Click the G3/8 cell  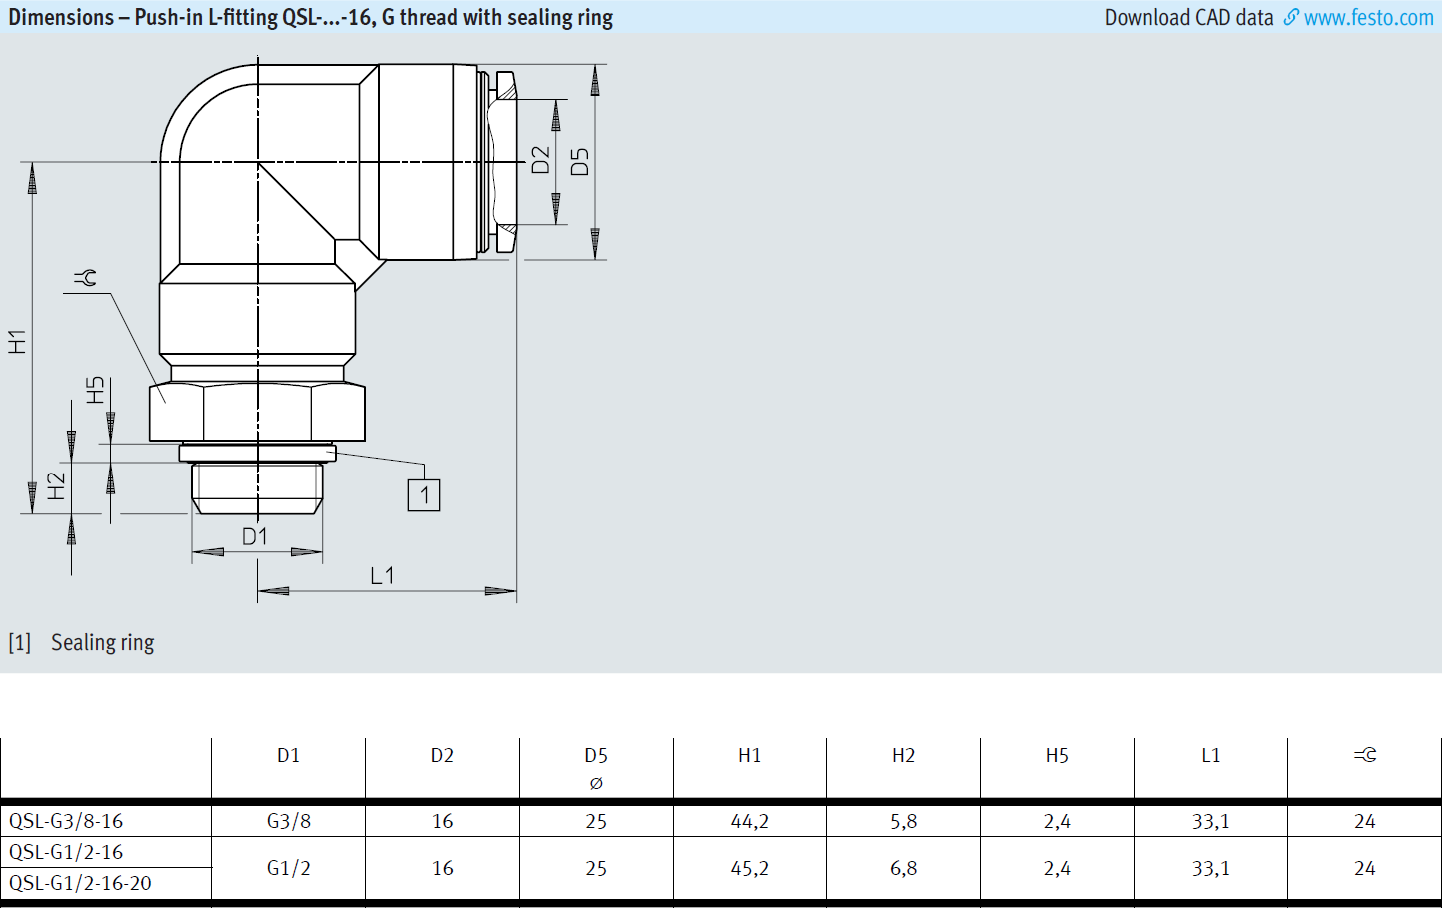click(288, 821)
